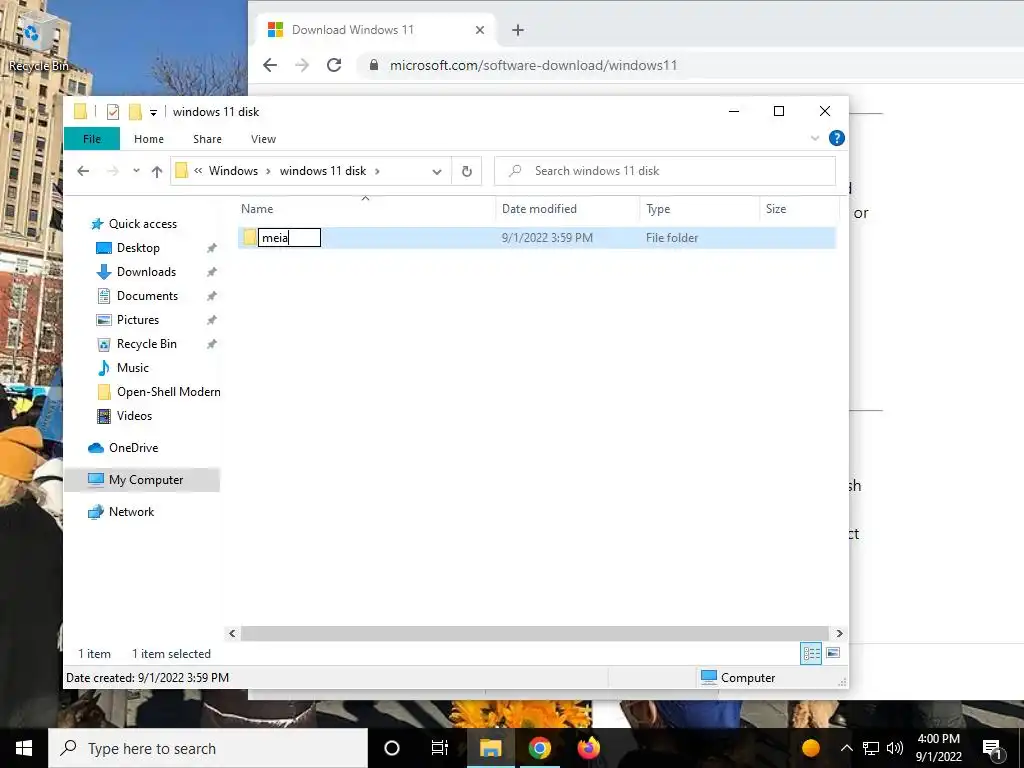Click Chrome's back button
This screenshot has width=1024, height=768.
(270, 65)
